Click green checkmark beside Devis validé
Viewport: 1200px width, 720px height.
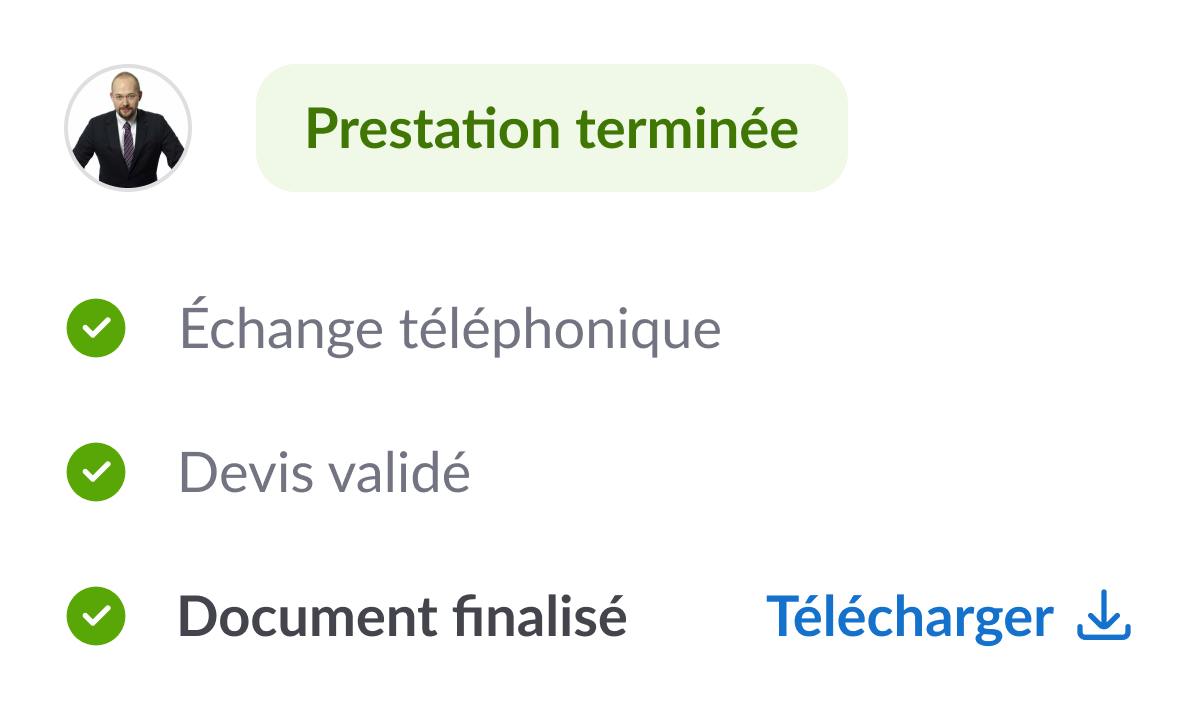[x=96, y=472]
